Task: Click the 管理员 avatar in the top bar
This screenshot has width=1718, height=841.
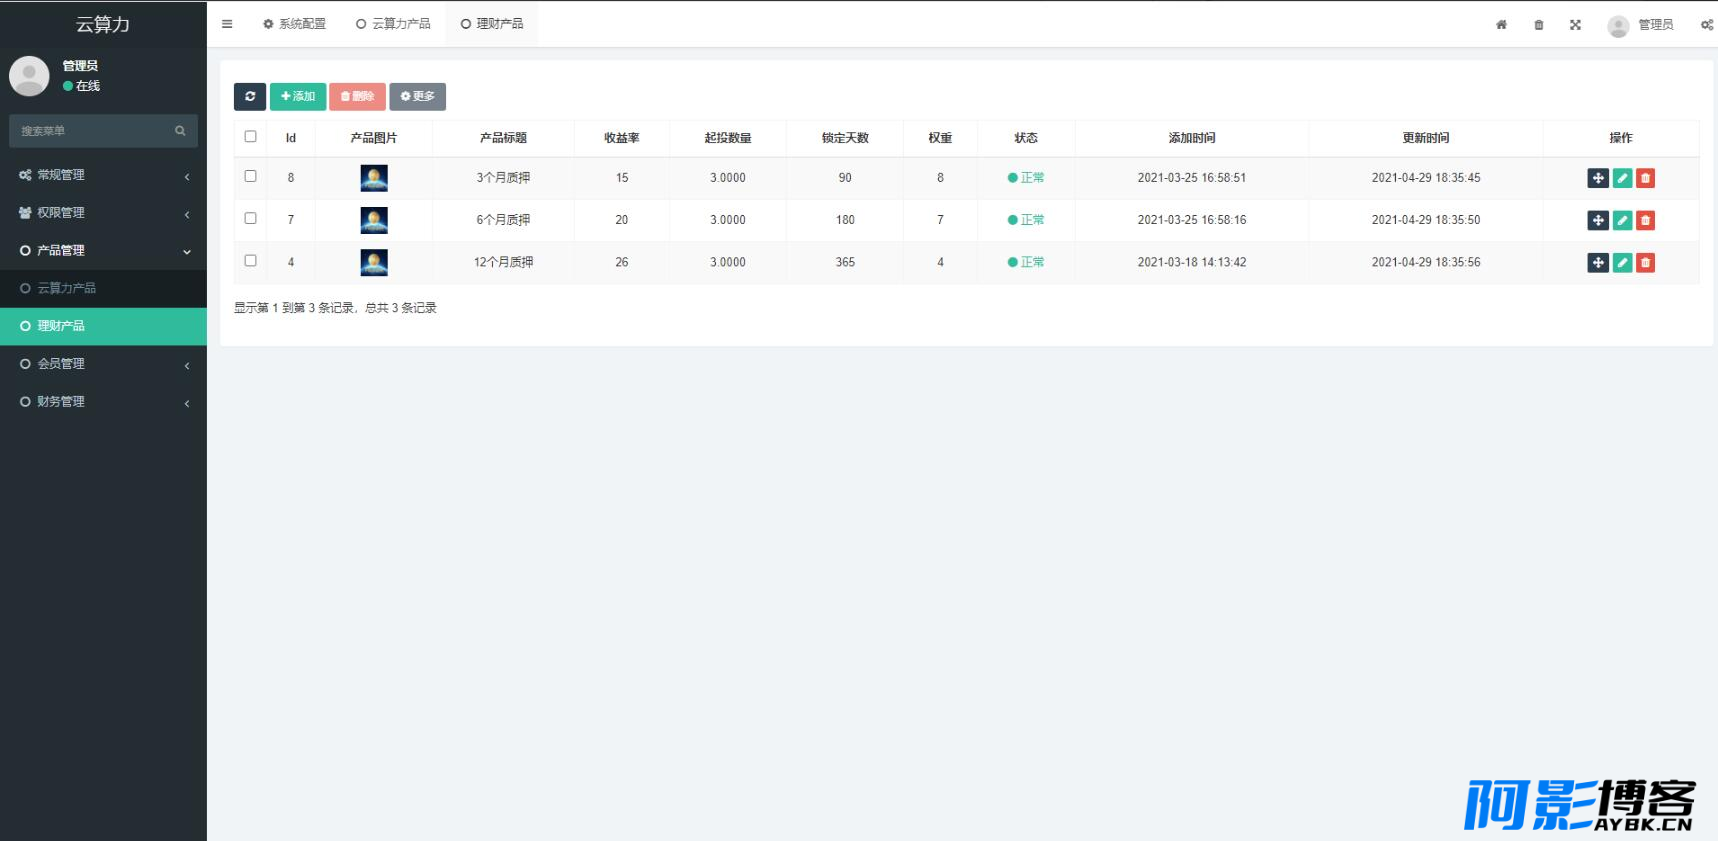Action: click(1618, 26)
